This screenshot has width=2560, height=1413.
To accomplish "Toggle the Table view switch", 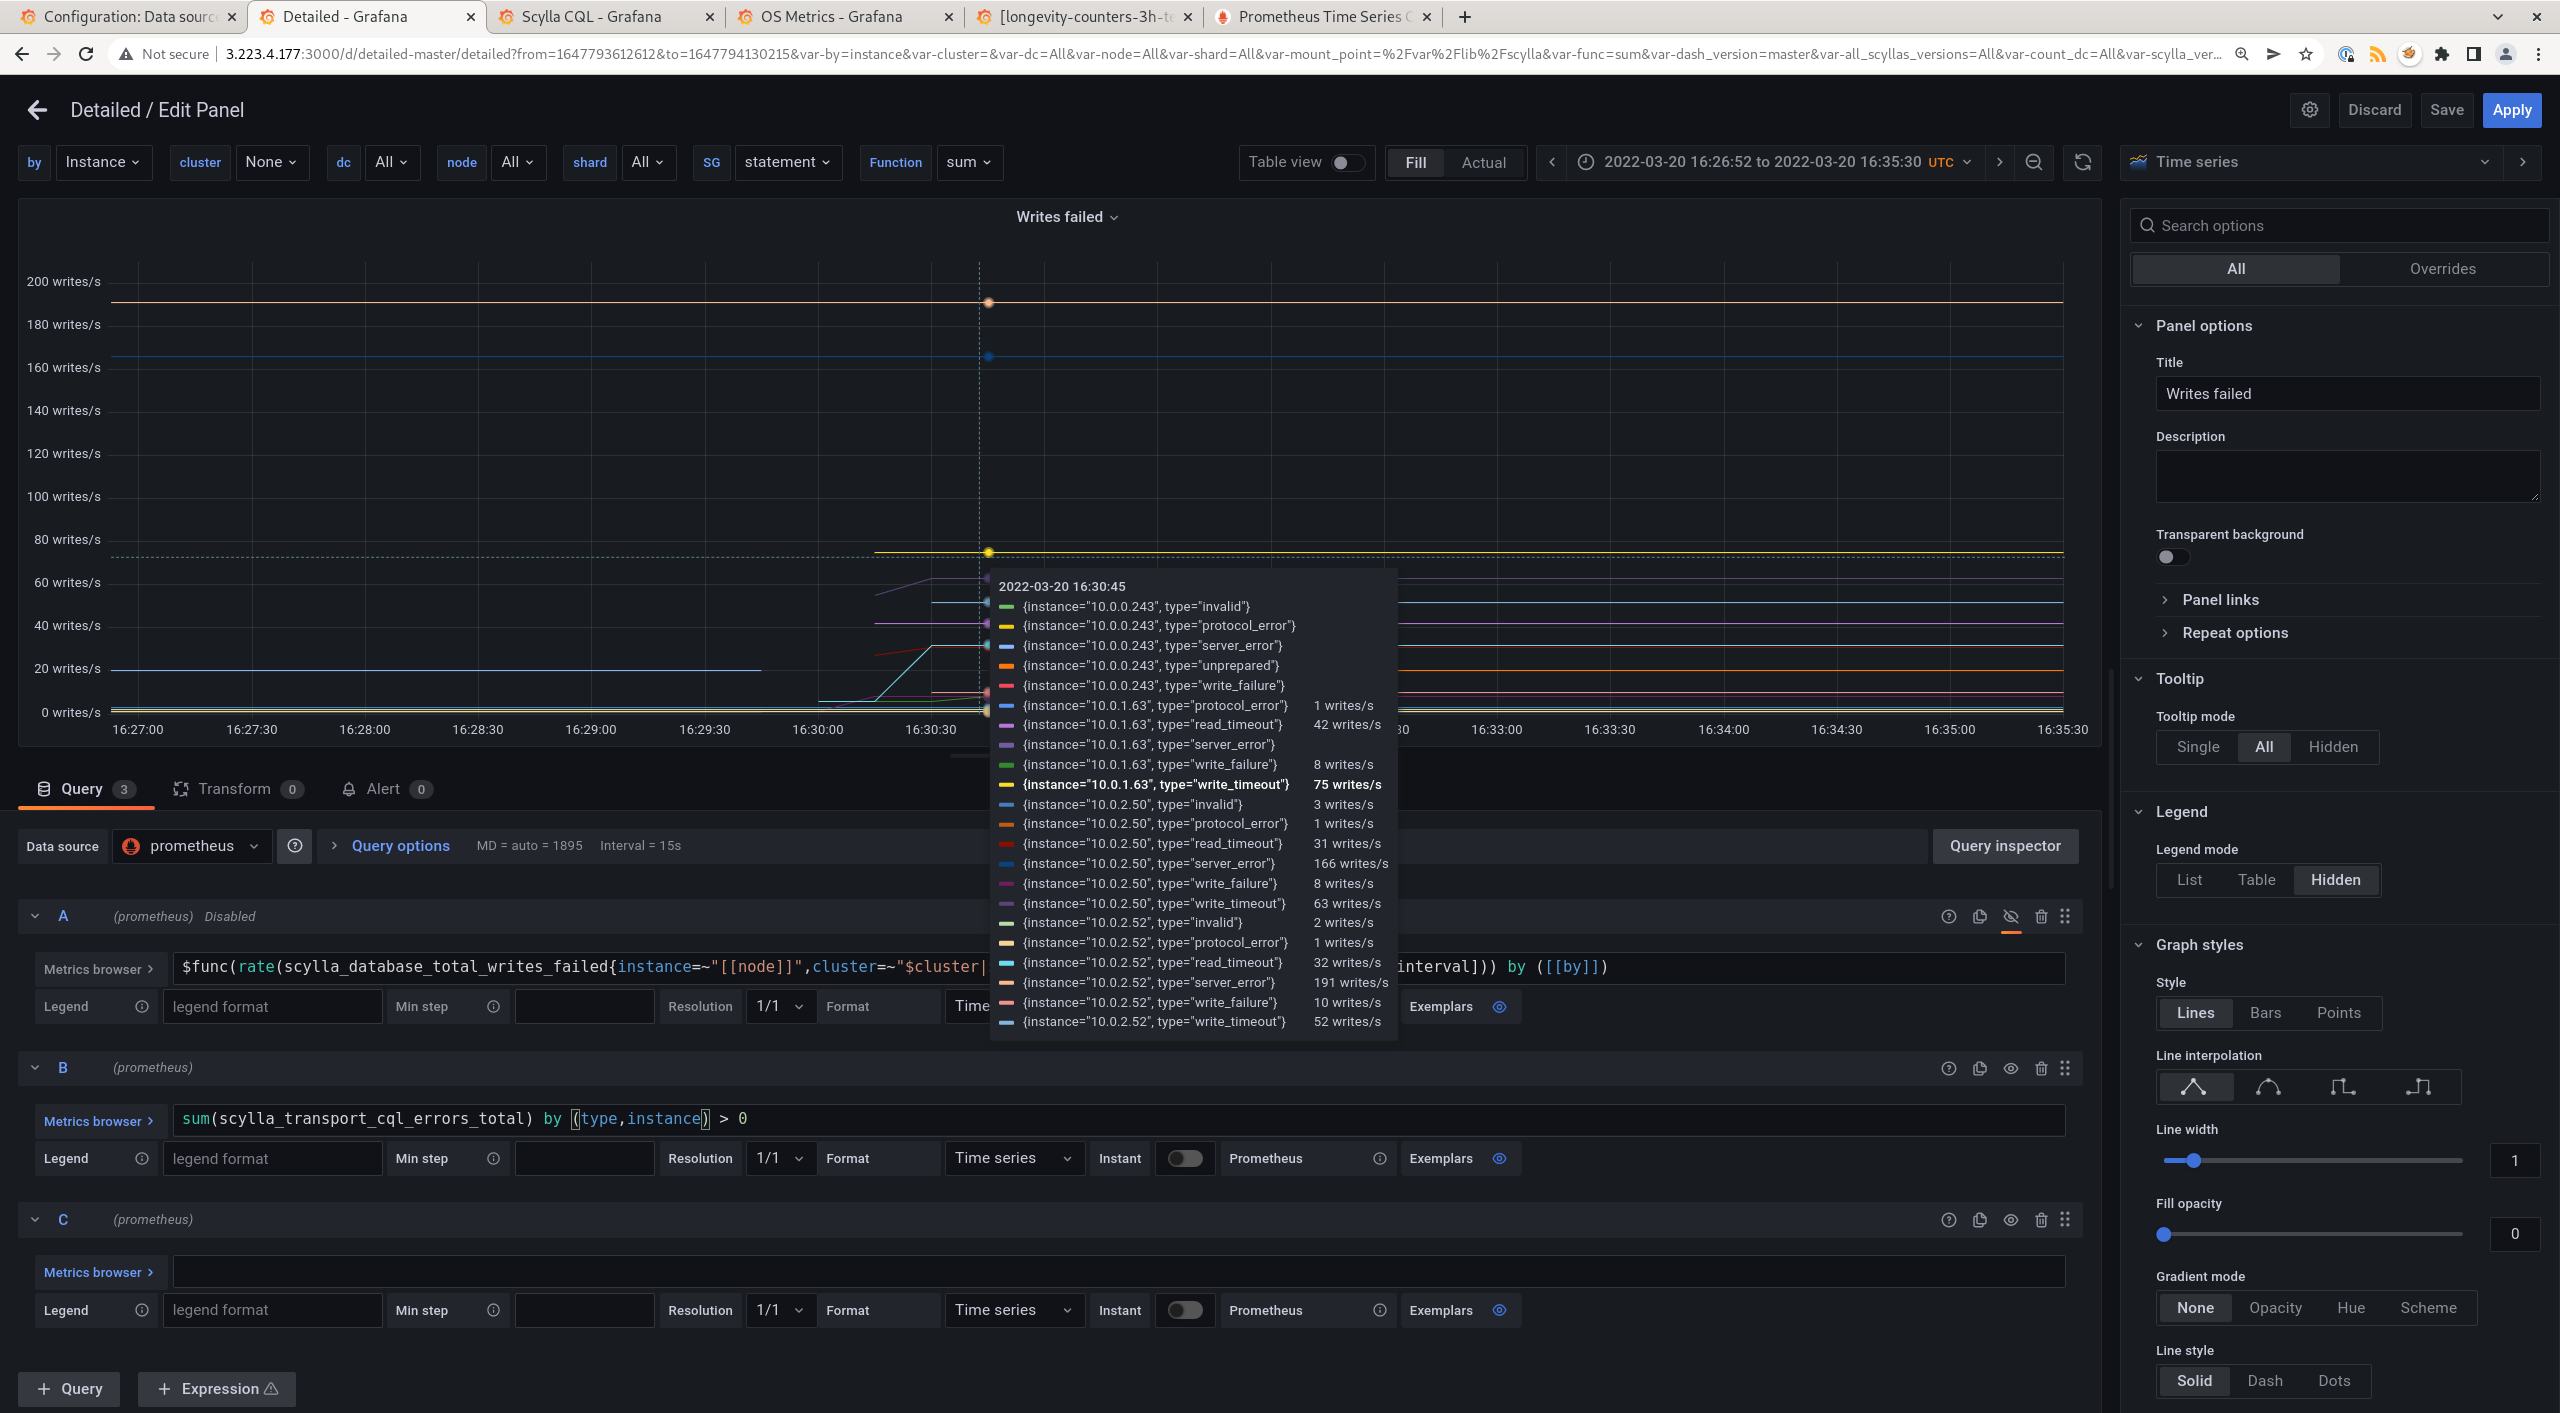I will pos(1346,162).
